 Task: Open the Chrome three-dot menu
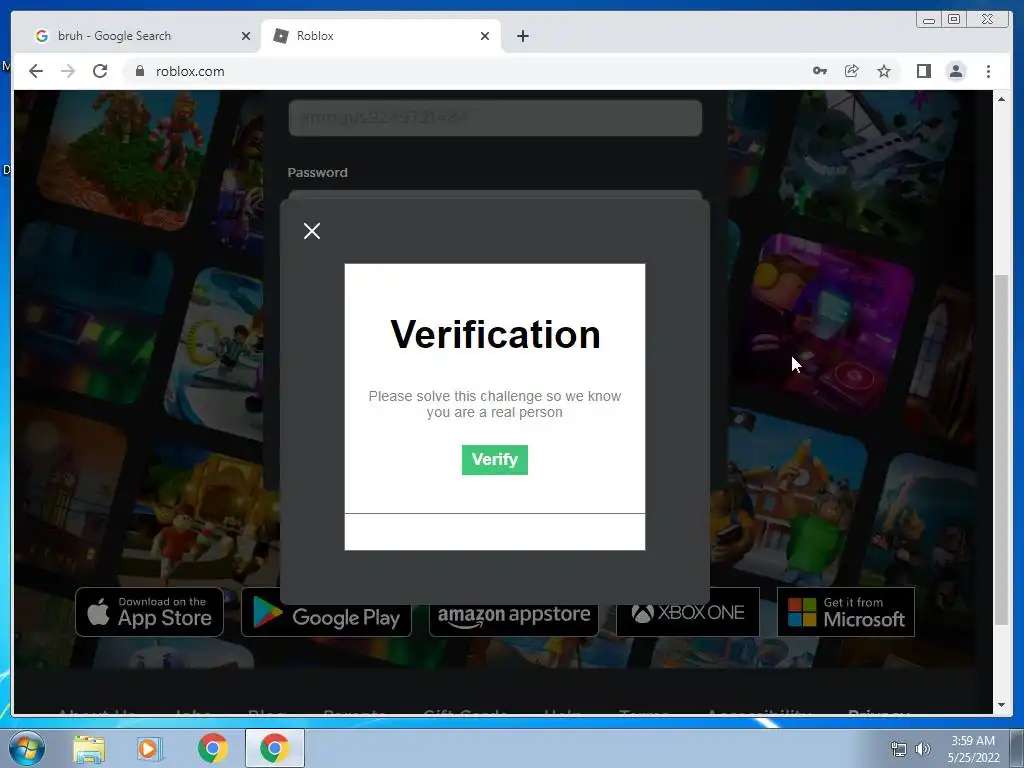[988, 71]
